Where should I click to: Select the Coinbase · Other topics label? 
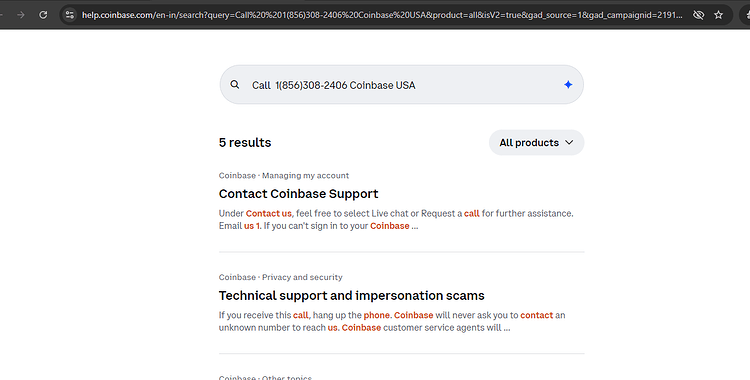pos(265,378)
